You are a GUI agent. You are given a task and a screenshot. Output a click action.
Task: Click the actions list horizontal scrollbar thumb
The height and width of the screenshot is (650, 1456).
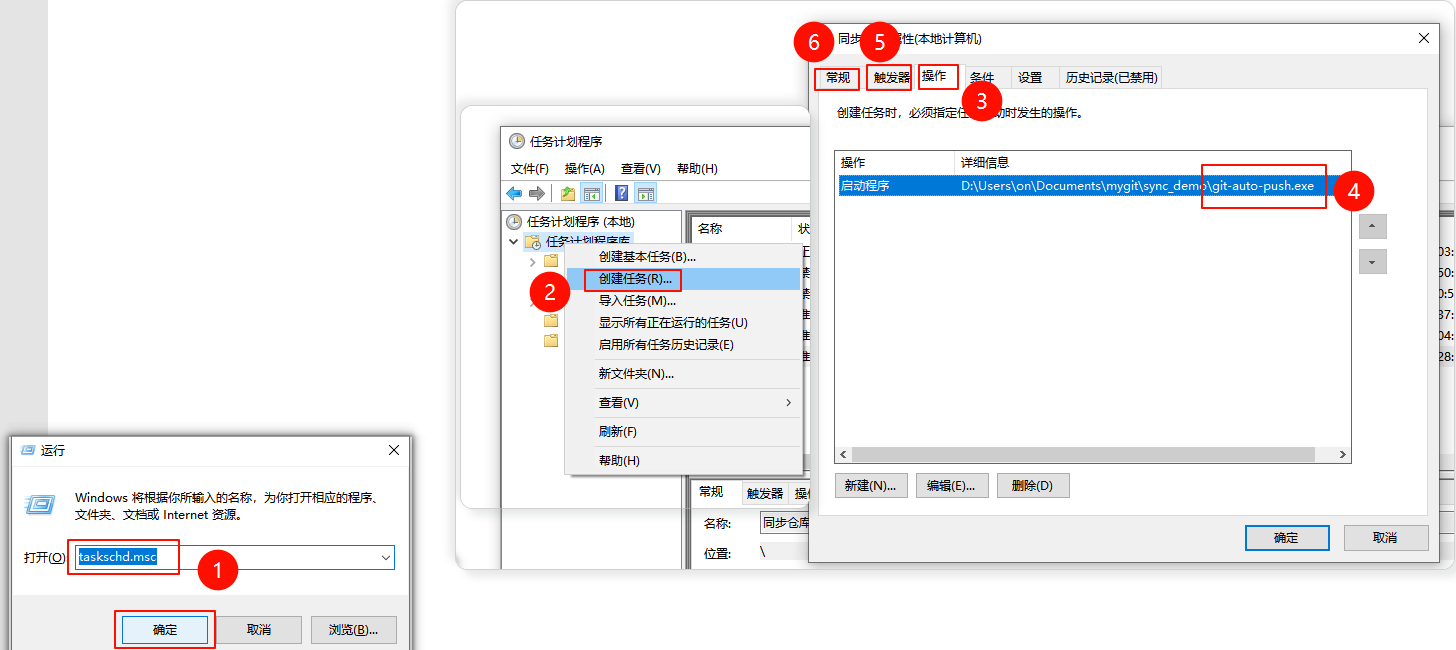[1083, 454]
